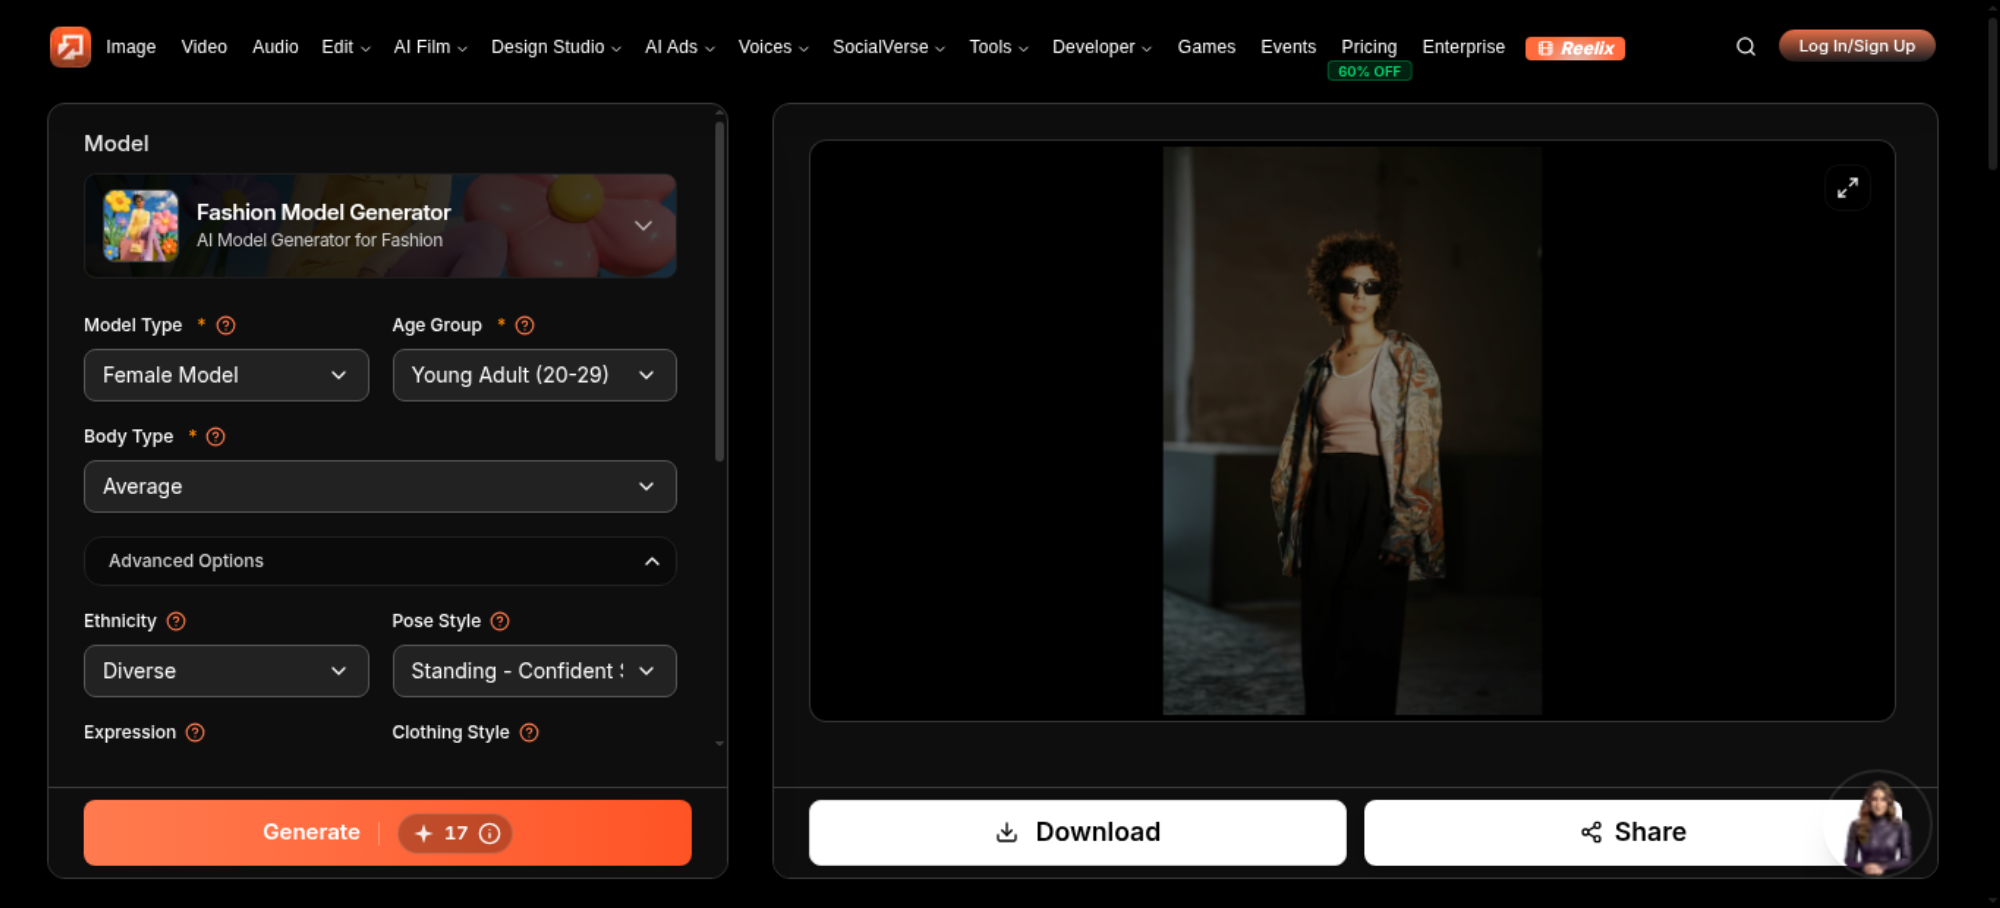This screenshot has height=908, width=2000.
Task: Open the Model Type dropdown
Action: 226,375
